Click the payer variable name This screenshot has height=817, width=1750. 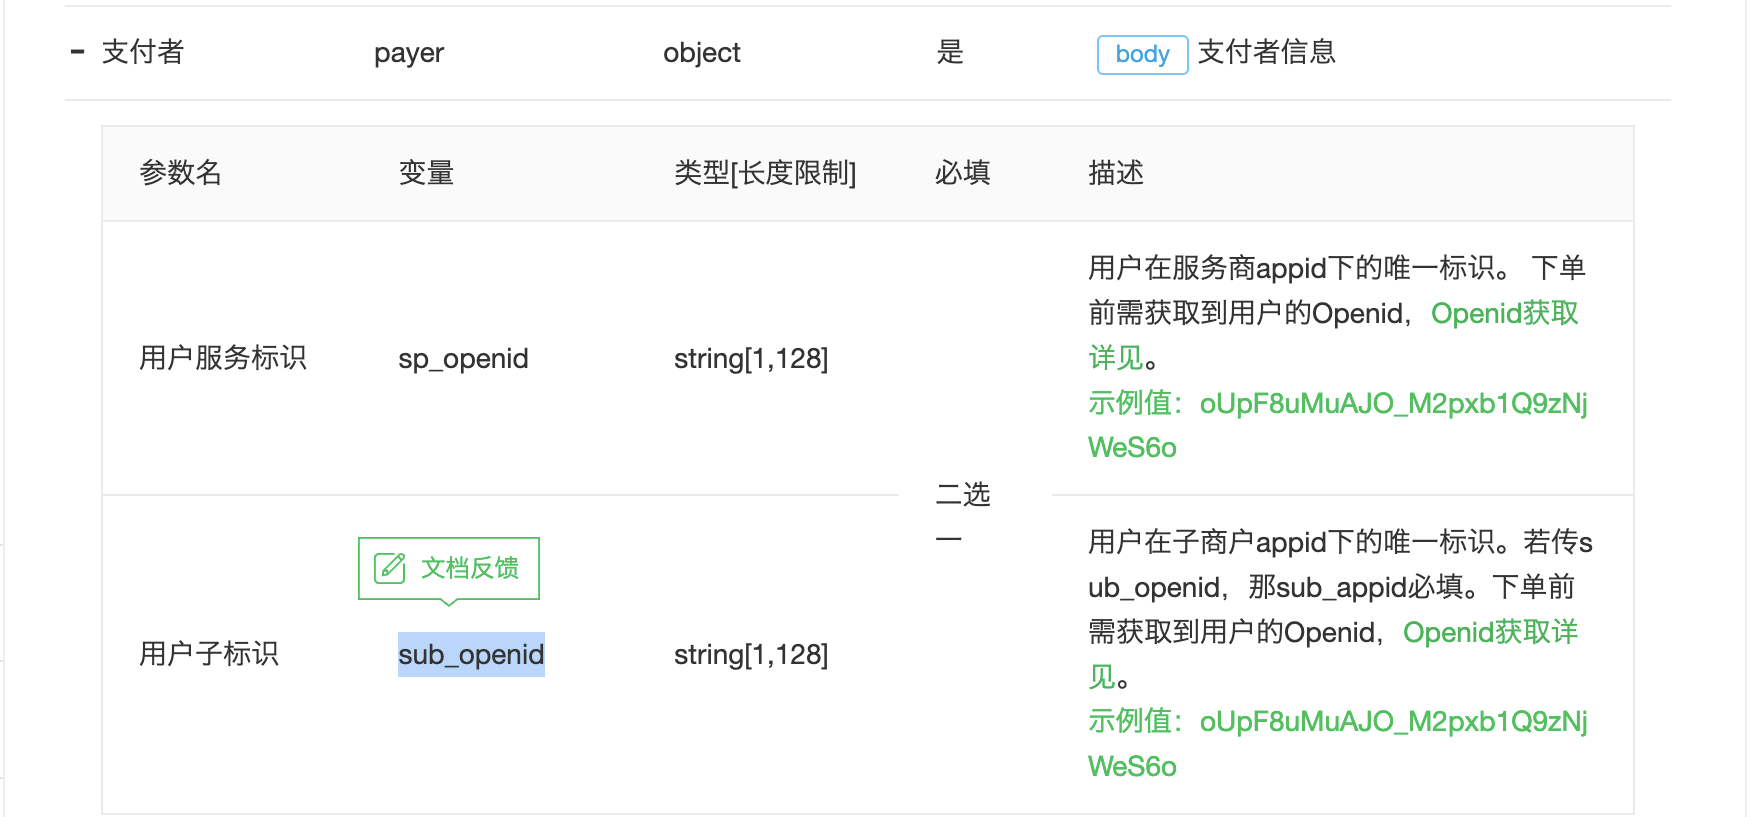pyautogui.click(x=409, y=53)
